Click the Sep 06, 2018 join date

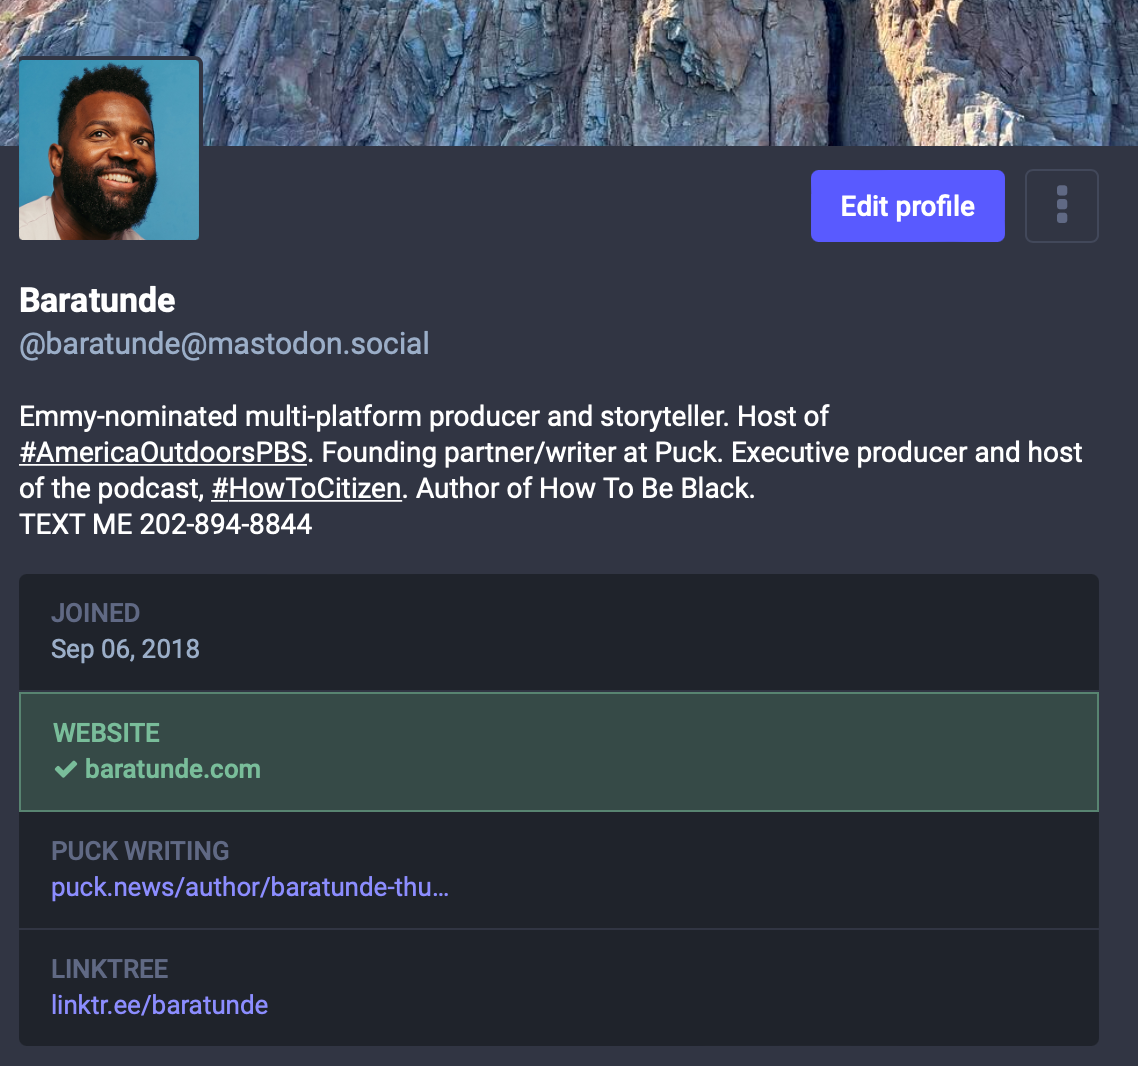[x=125, y=649]
